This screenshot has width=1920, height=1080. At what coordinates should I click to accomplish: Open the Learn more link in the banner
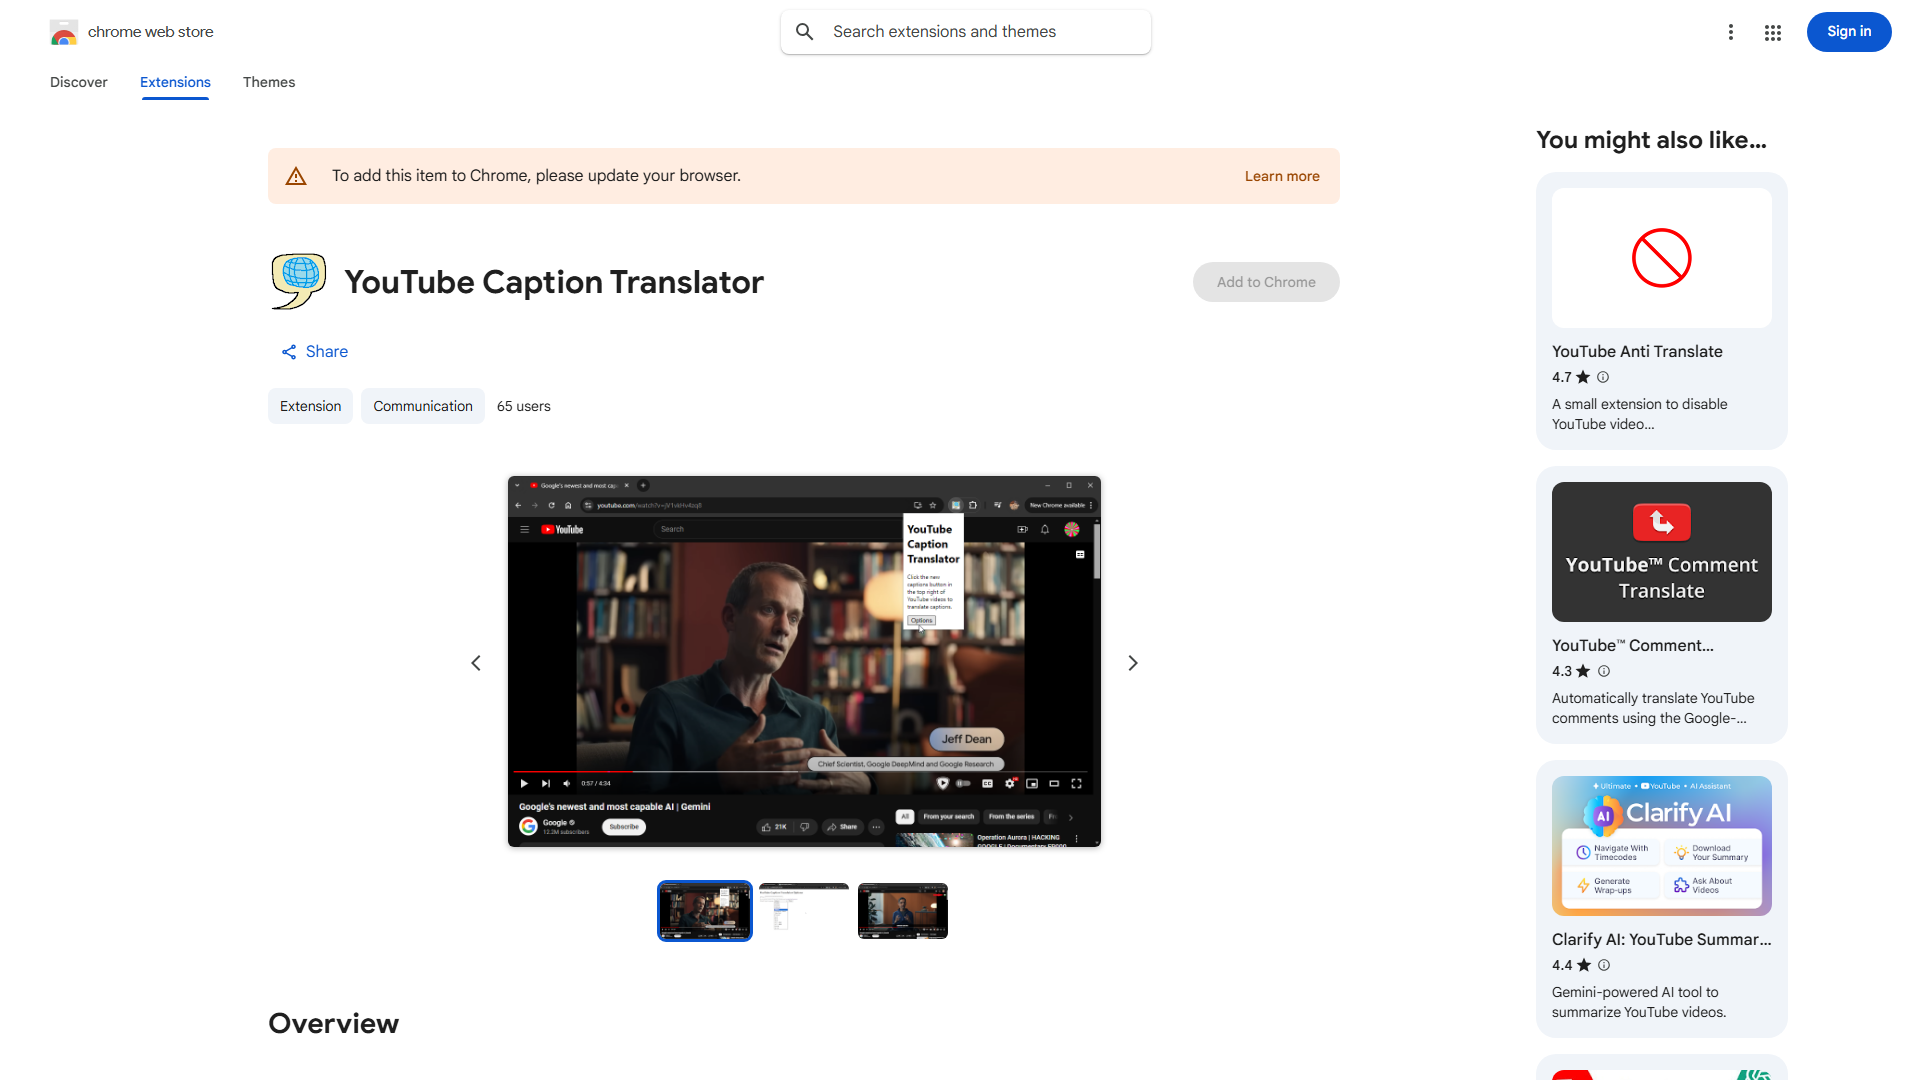pyautogui.click(x=1281, y=175)
